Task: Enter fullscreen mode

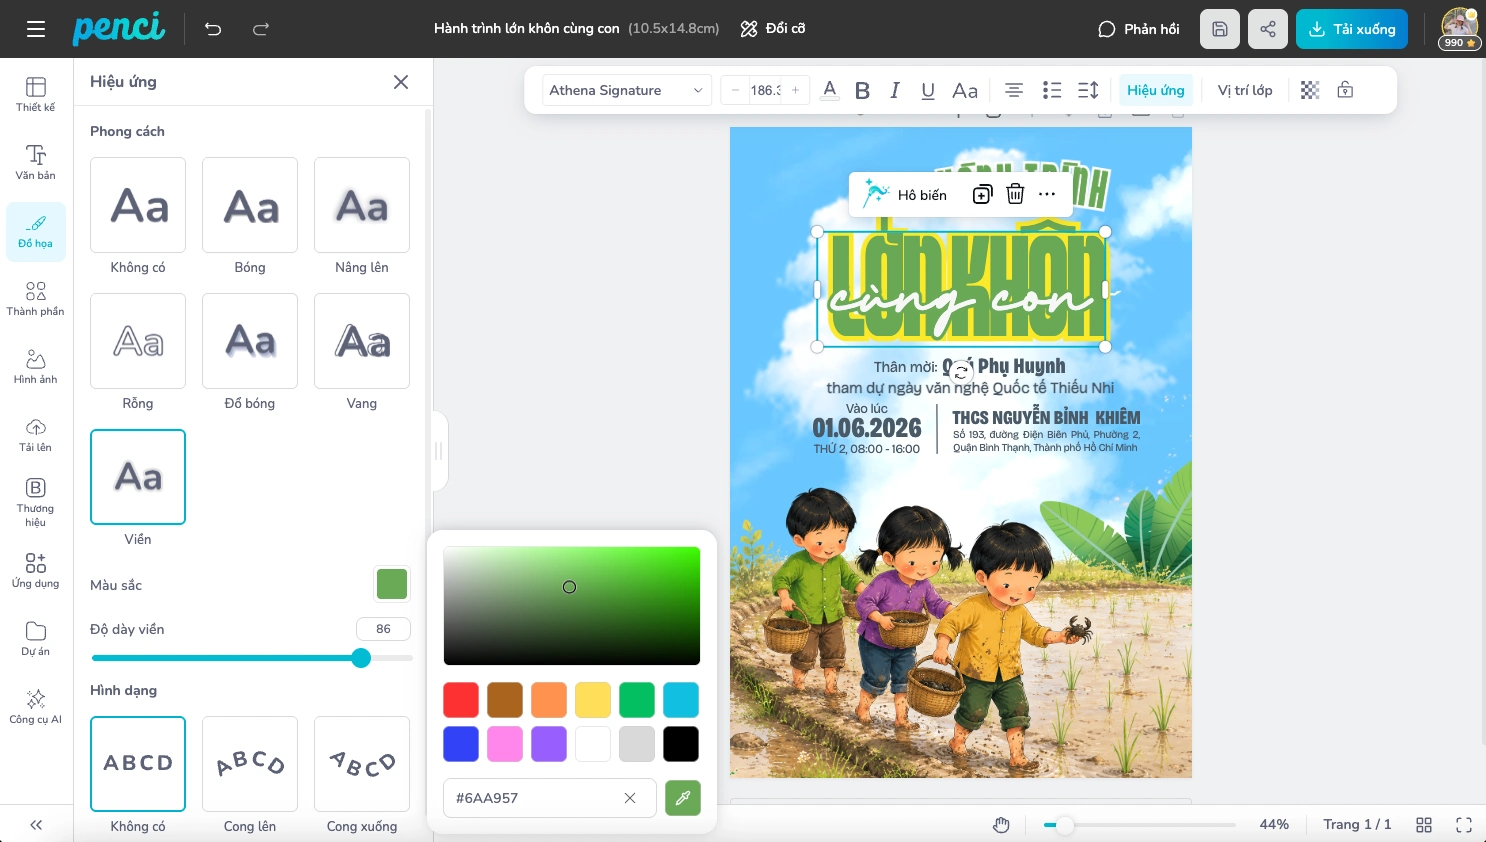Action: 1464,825
